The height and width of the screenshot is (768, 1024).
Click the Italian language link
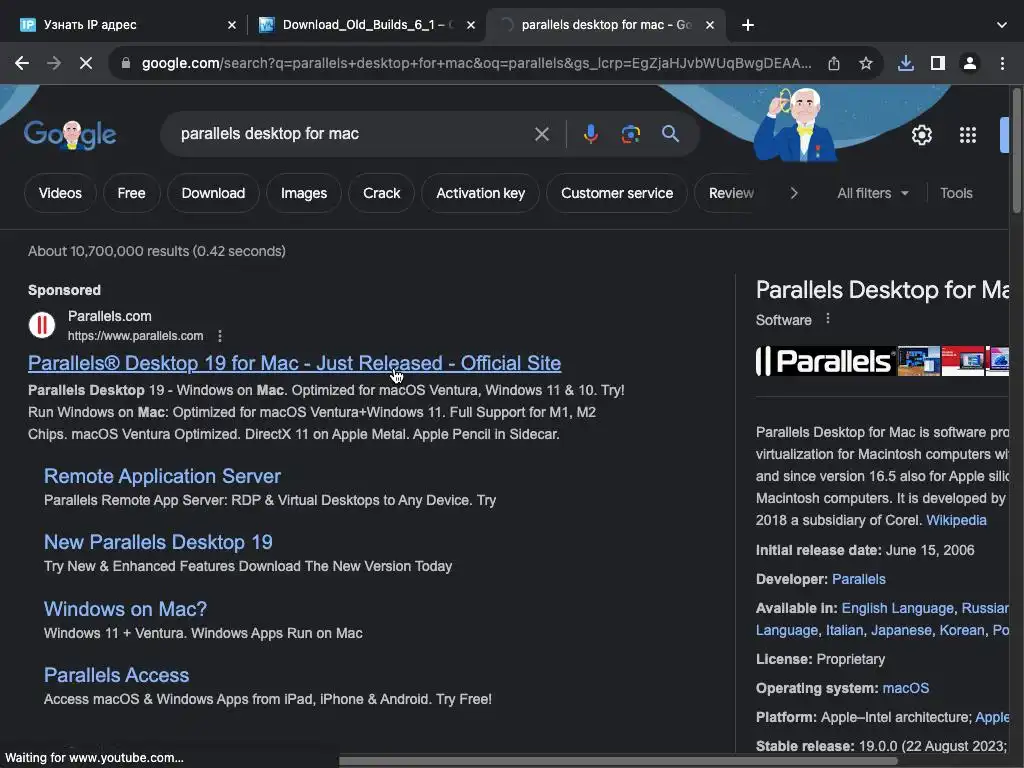(x=844, y=630)
